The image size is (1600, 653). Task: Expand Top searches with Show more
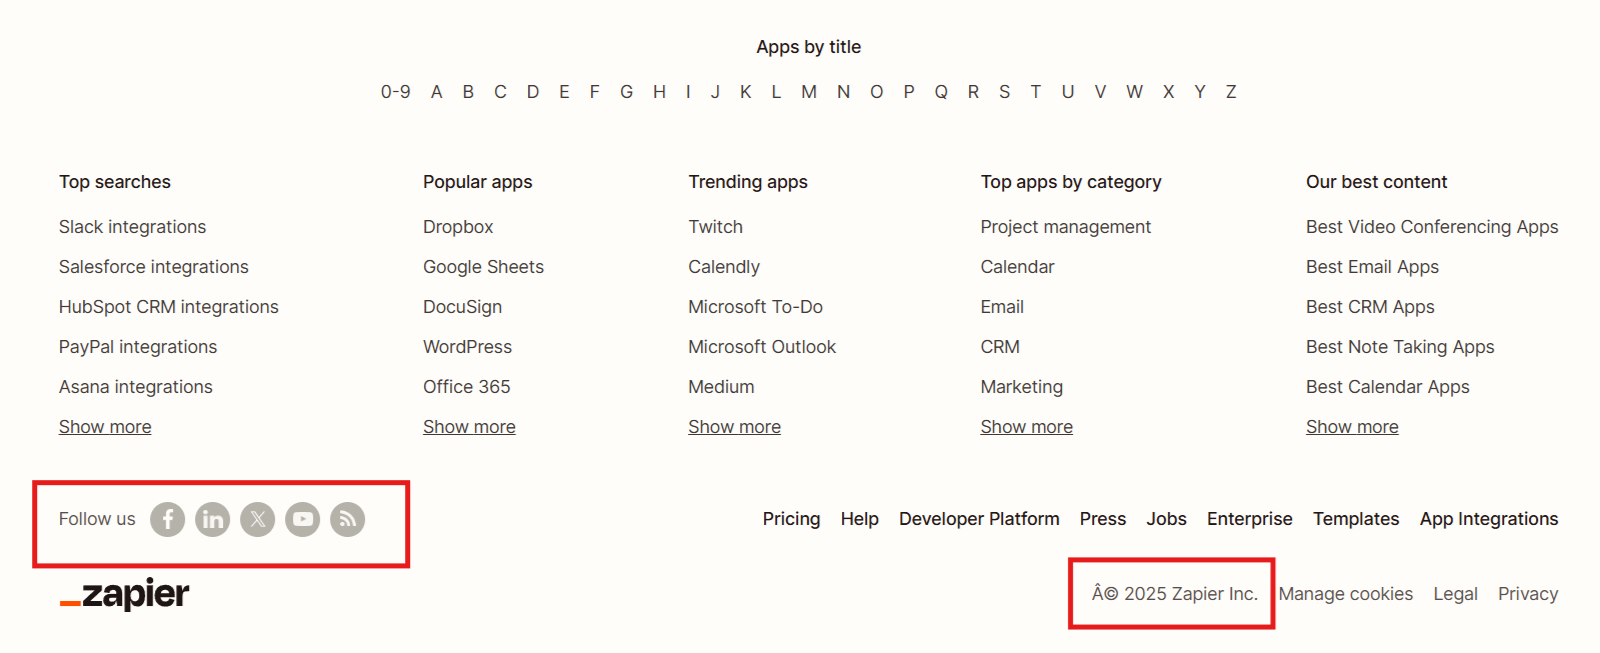[x=105, y=427]
